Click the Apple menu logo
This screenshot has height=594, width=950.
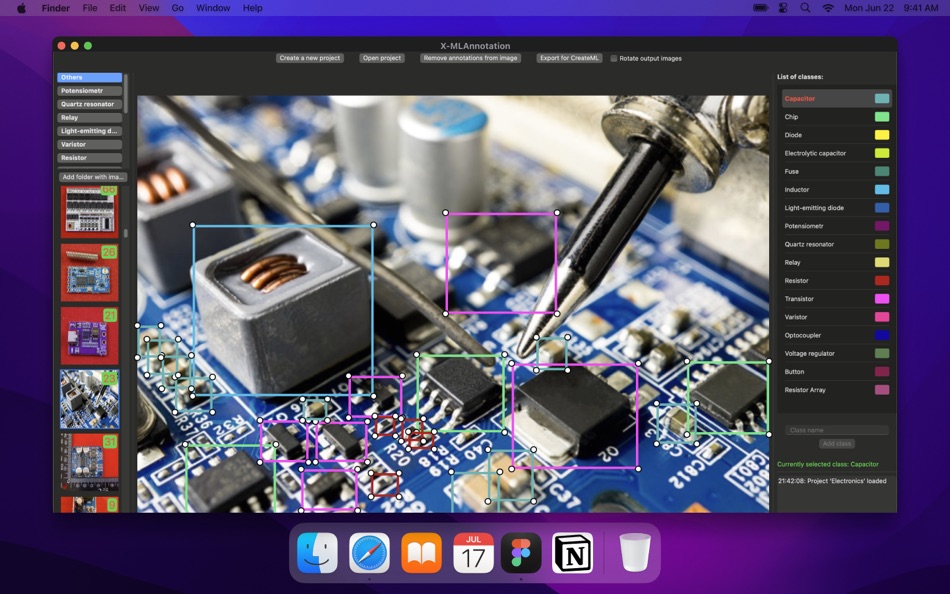click(21, 8)
